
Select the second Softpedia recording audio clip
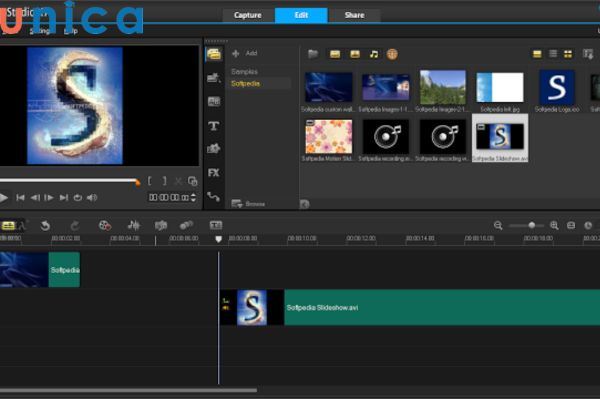pos(443,137)
